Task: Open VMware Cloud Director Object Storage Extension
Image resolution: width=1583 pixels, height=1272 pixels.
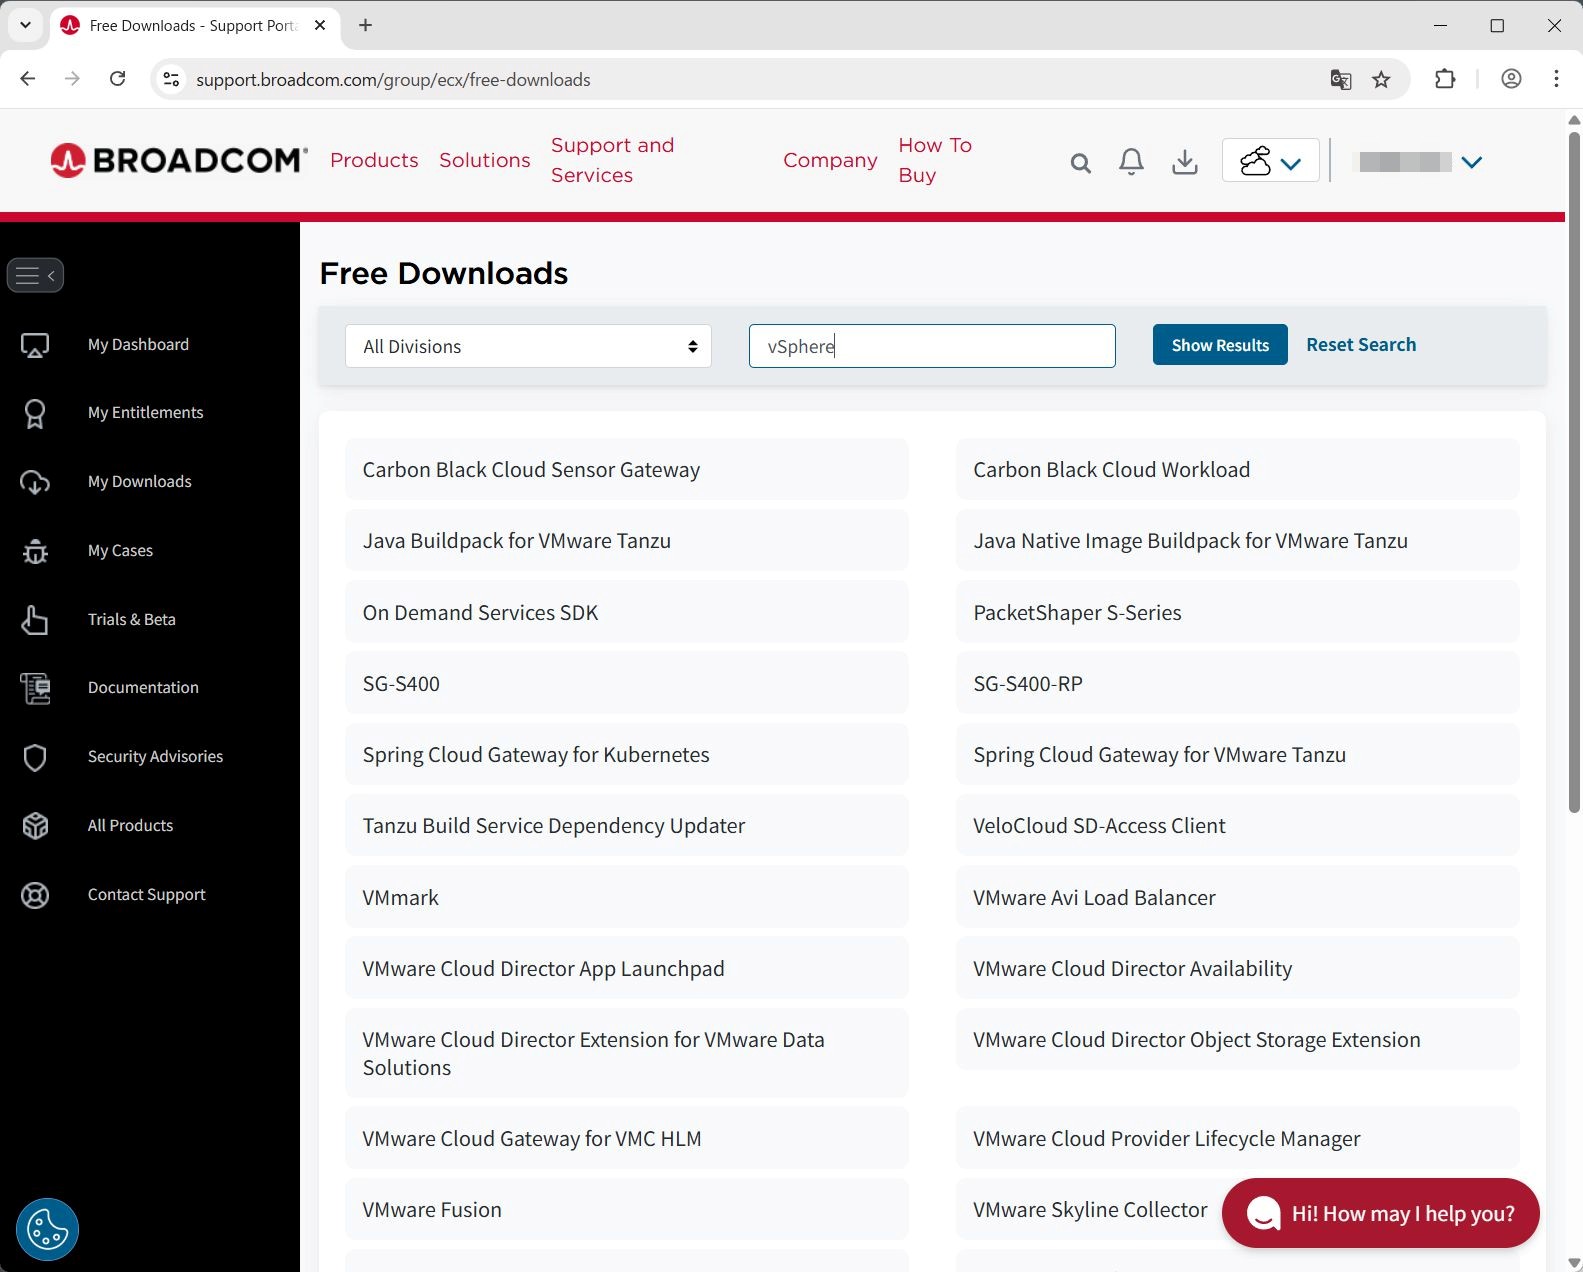Action: click(1237, 1040)
